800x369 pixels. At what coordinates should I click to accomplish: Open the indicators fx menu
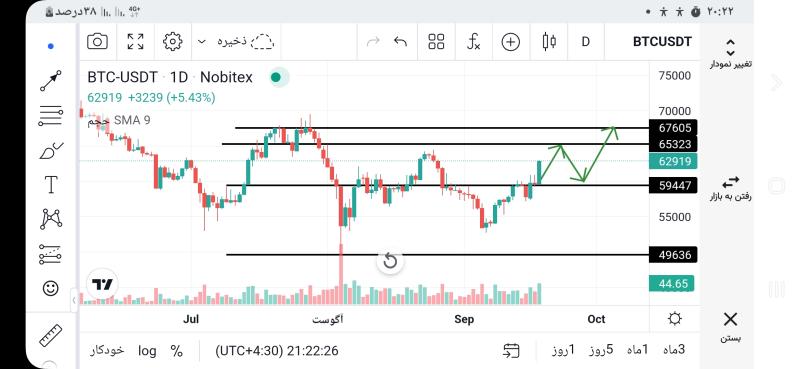(473, 41)
